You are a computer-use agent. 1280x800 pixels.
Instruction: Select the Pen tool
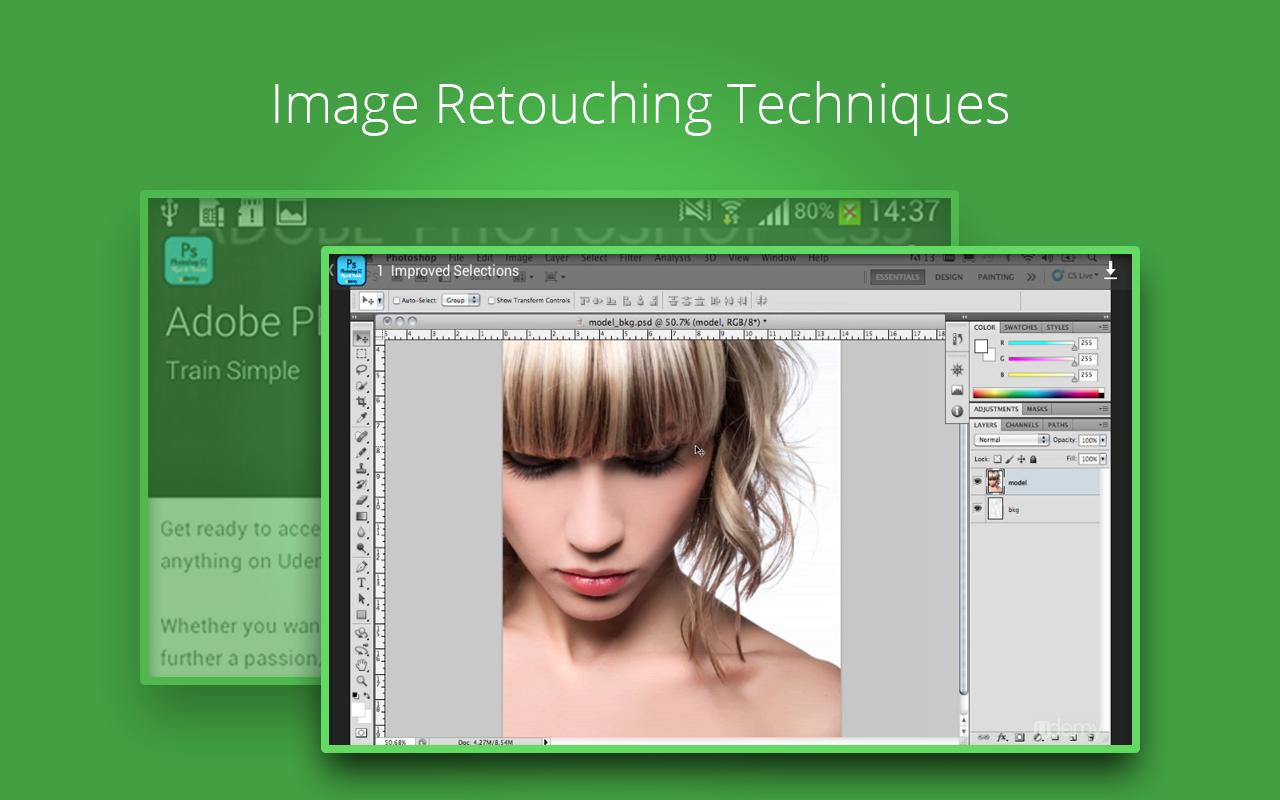click(x=361, y=567)
